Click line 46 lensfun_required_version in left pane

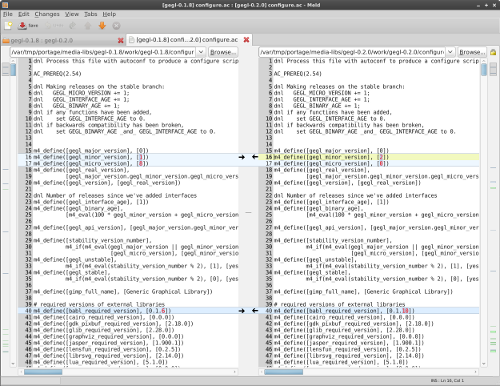click(x=107, y=349)
